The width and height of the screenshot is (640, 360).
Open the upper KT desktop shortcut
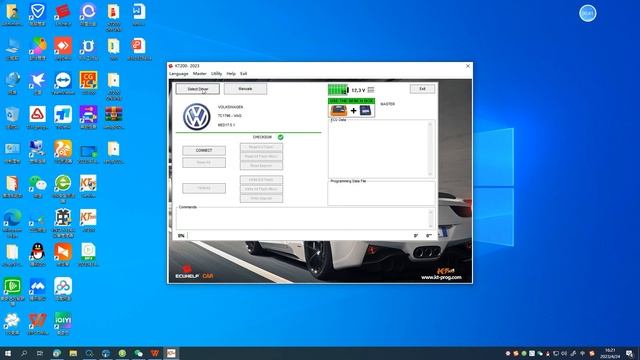[88, 186]
